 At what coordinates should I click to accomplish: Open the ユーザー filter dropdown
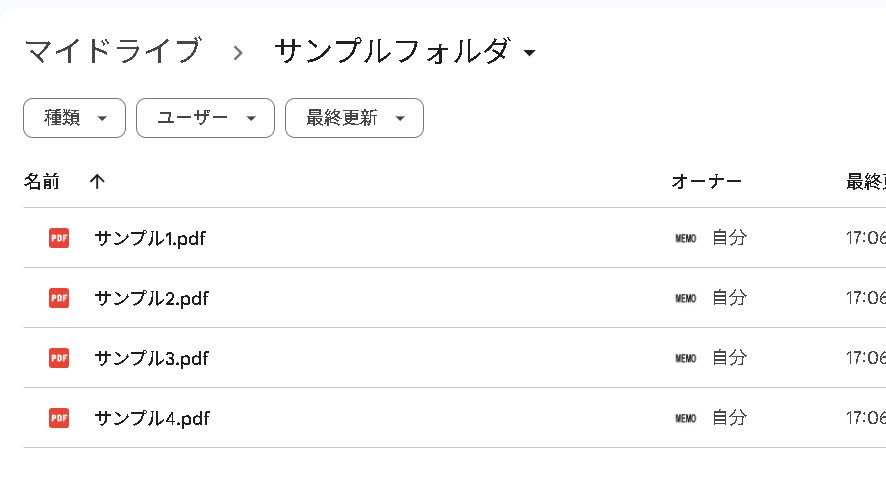tap(205, 118)
